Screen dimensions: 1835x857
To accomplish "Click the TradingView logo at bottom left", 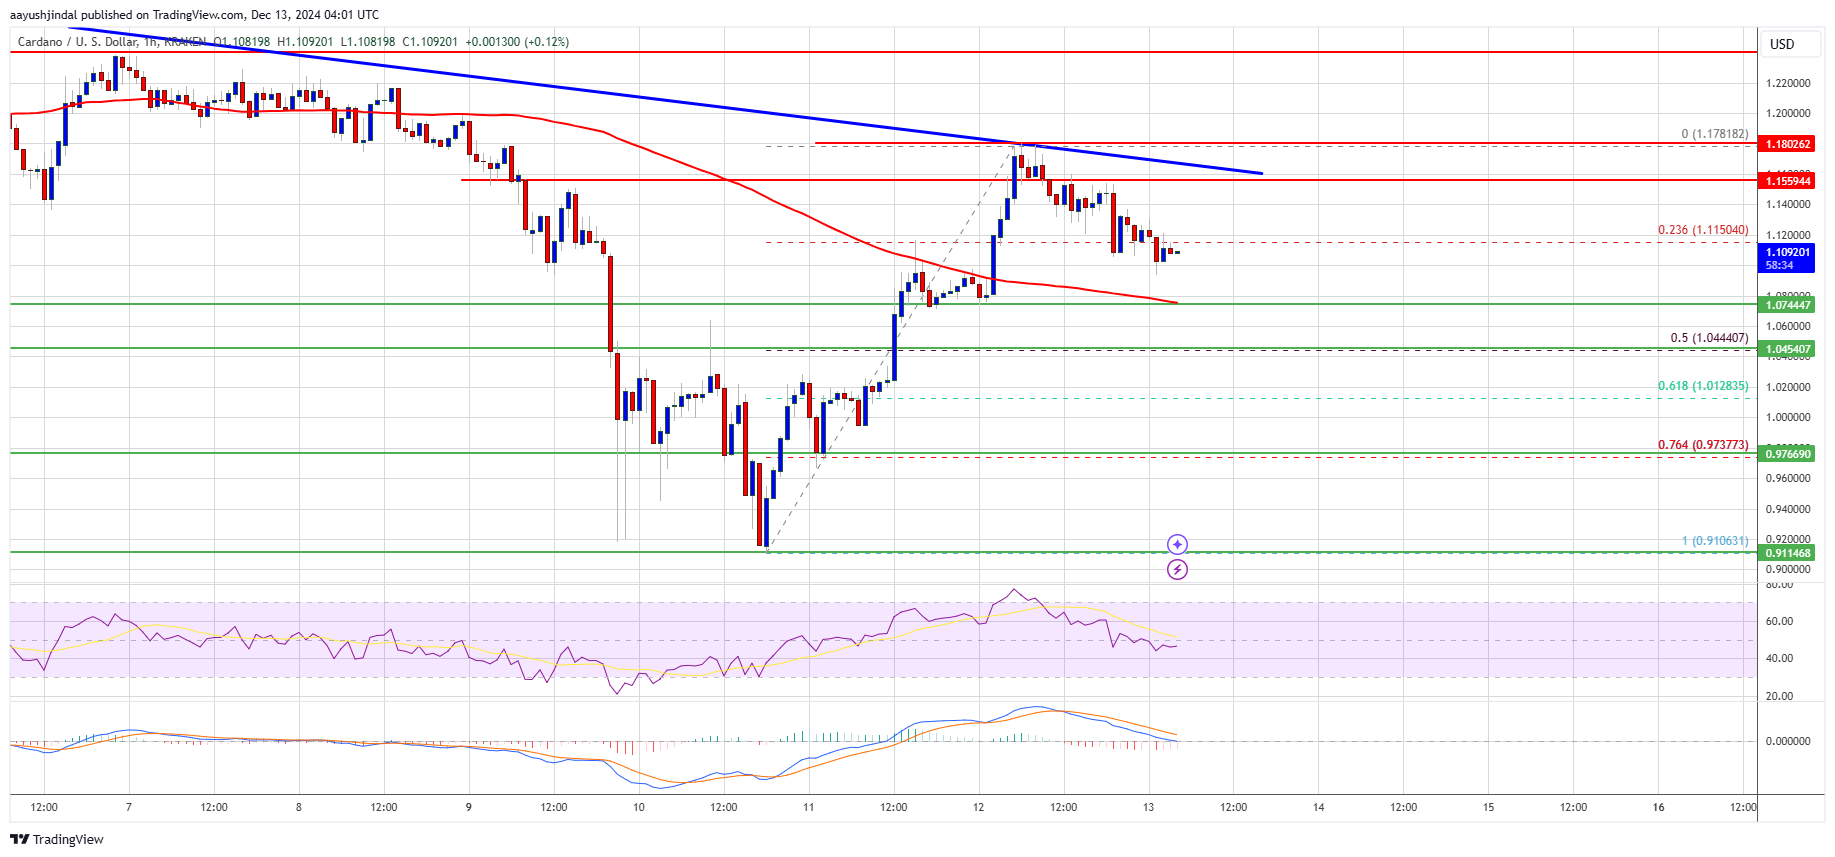I will point(57,839).
